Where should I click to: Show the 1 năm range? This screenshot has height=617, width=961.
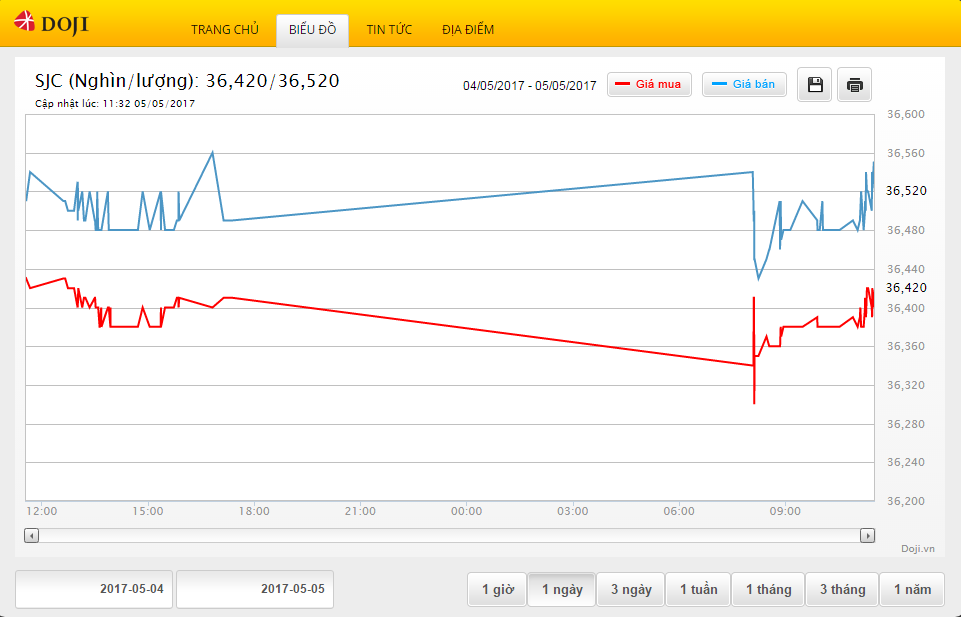point(912,590)
